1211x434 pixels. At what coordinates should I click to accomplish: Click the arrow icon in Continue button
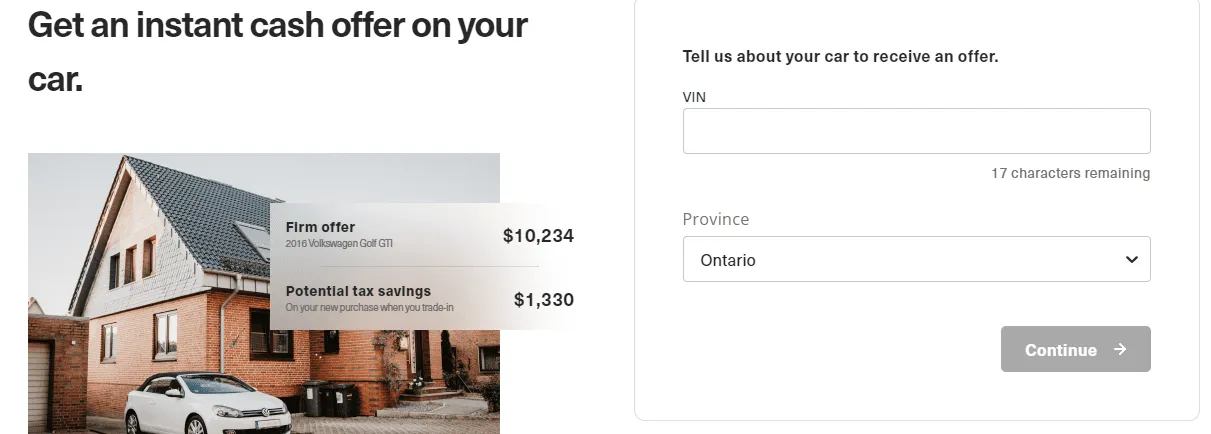click(x=1120, y=349)
